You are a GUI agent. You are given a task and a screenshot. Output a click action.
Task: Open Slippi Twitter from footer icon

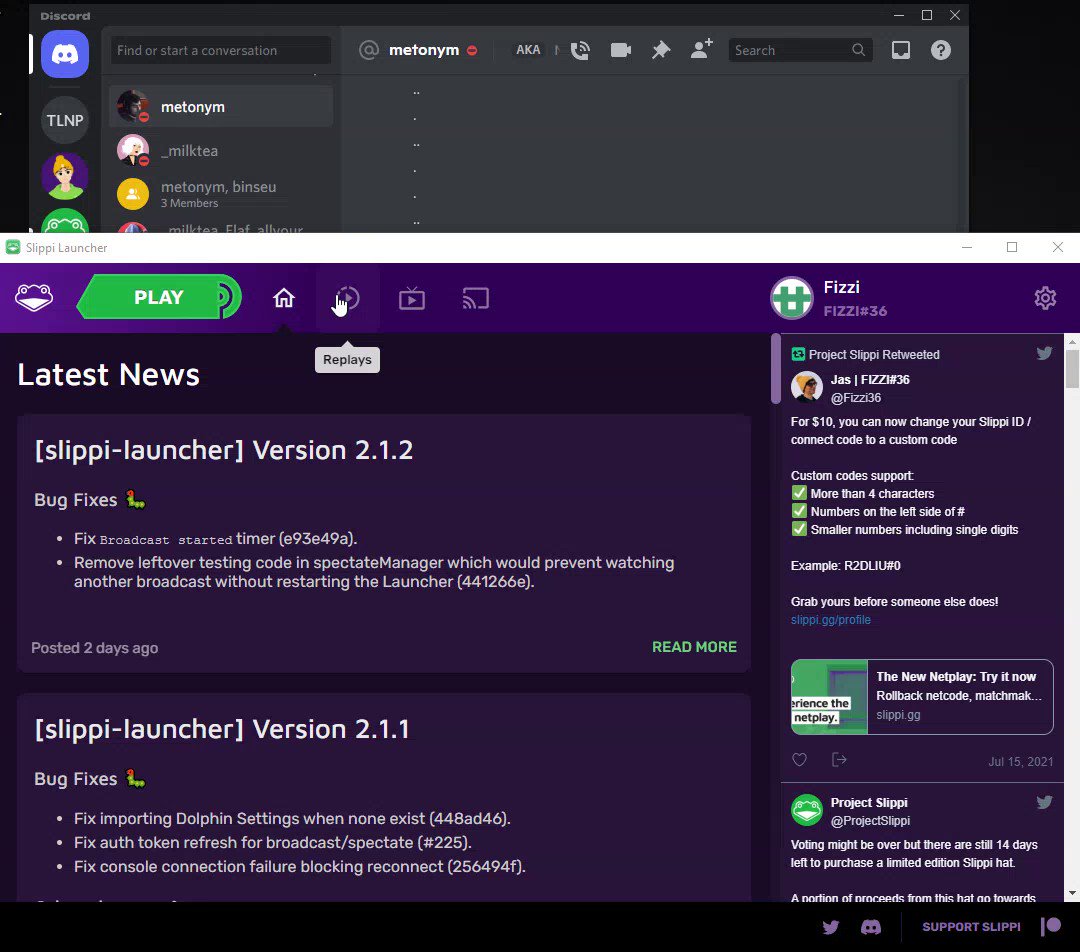point(831,927)
